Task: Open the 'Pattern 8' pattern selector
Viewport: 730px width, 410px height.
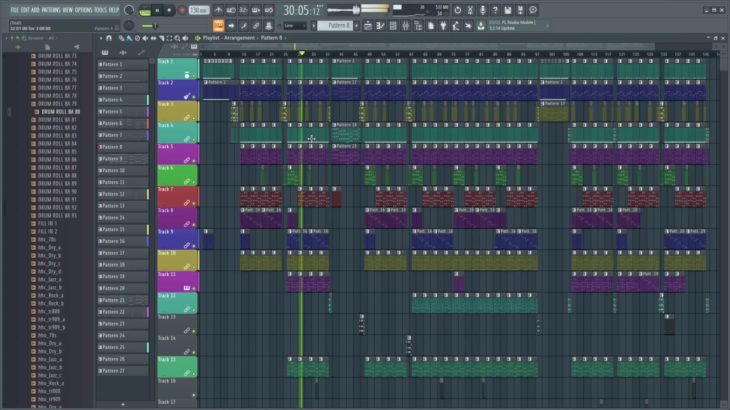Action: coord(336,26)
